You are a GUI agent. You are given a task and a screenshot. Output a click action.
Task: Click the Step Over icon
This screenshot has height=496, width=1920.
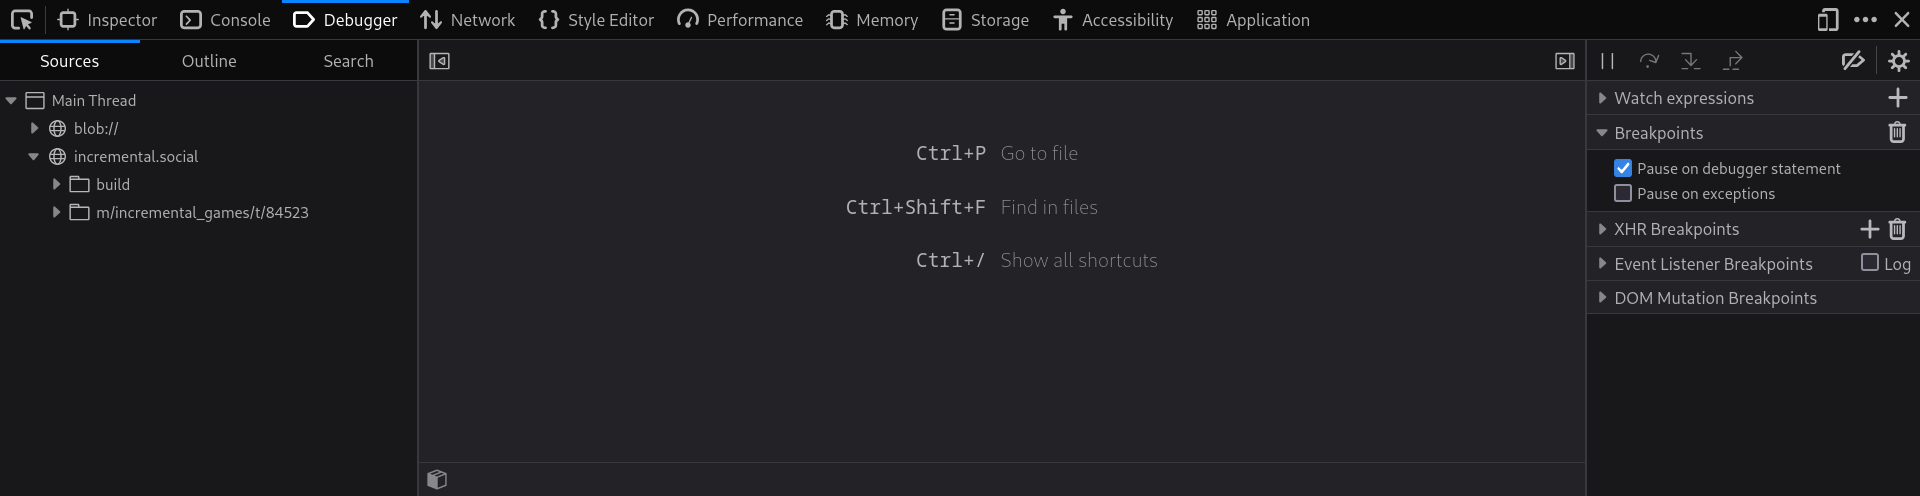click(1649, 61)
